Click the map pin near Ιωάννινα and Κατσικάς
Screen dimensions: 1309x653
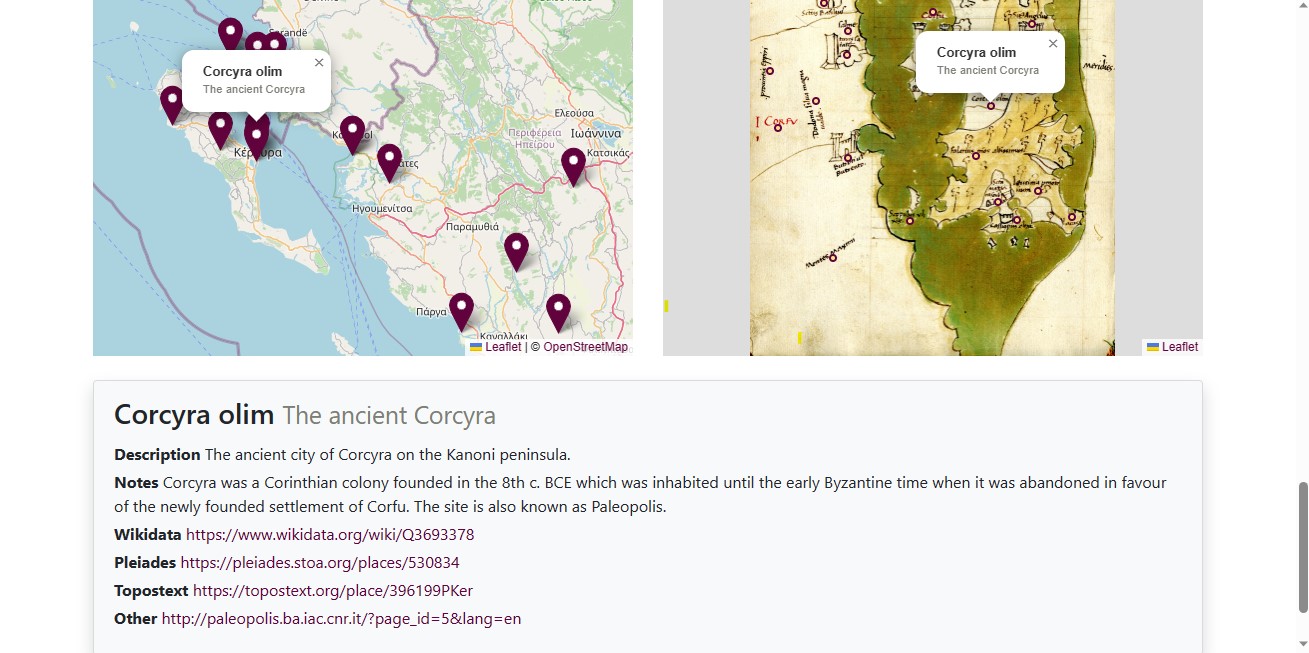pos(573,165)
